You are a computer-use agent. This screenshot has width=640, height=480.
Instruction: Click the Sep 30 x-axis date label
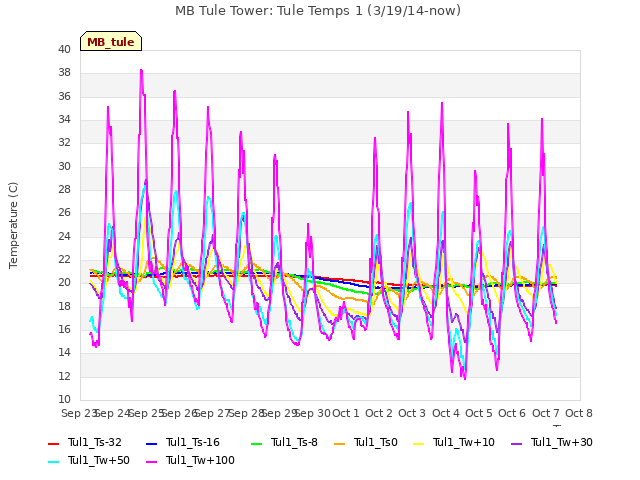(312, 413)
